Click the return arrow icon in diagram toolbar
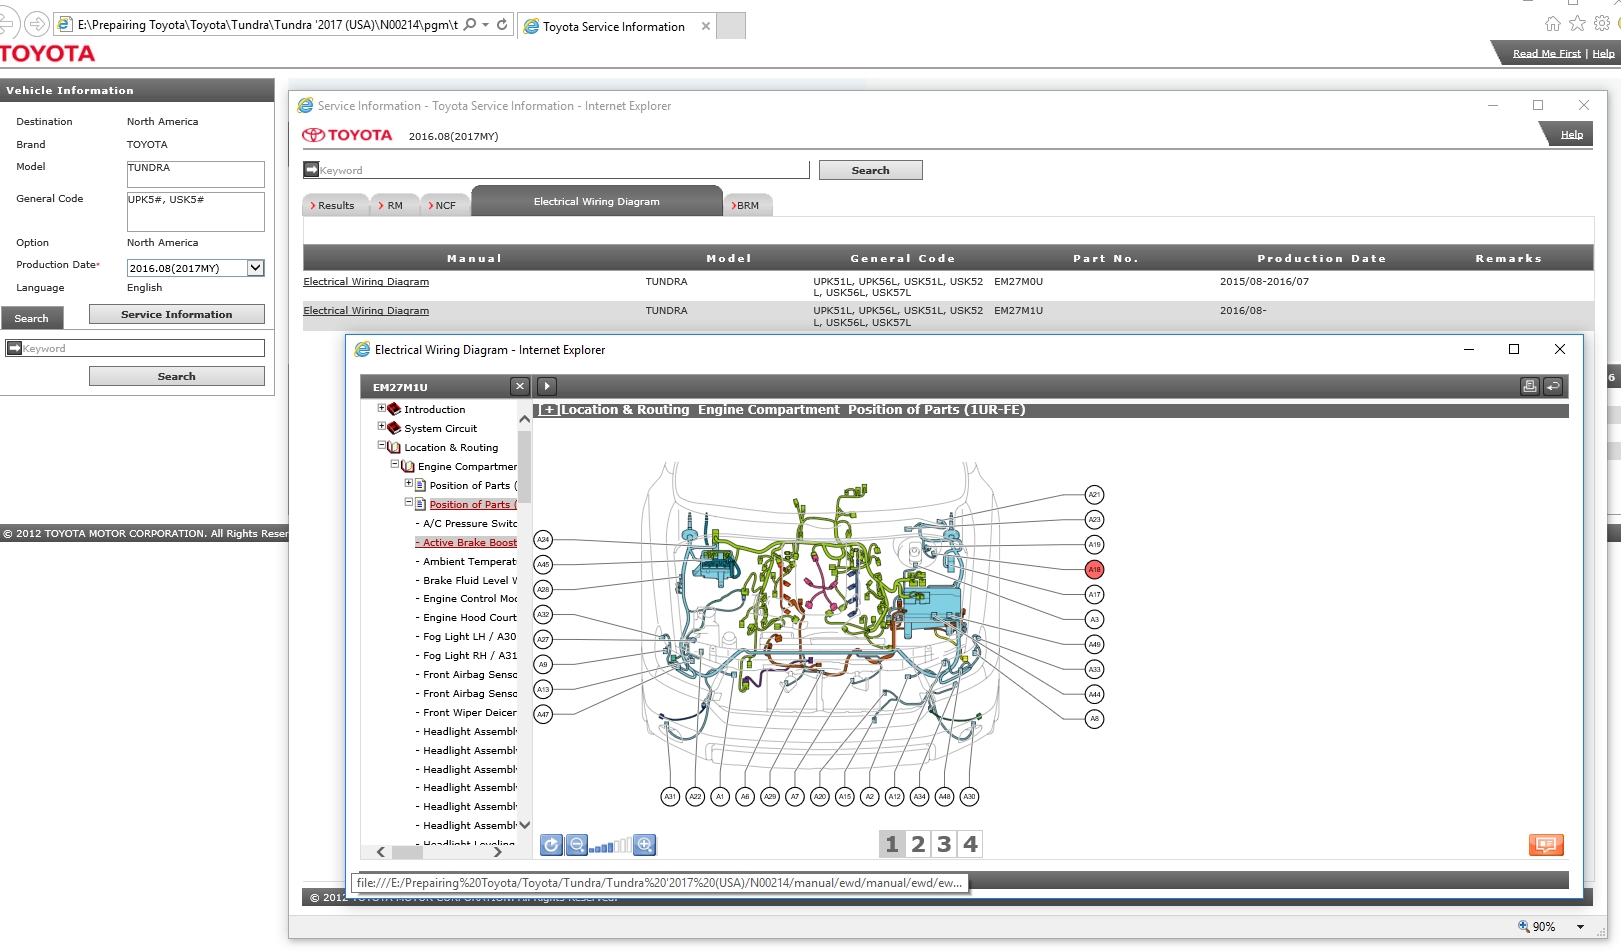The height and width of the screenshot is (952, 1621). (x=1553, y=386)
